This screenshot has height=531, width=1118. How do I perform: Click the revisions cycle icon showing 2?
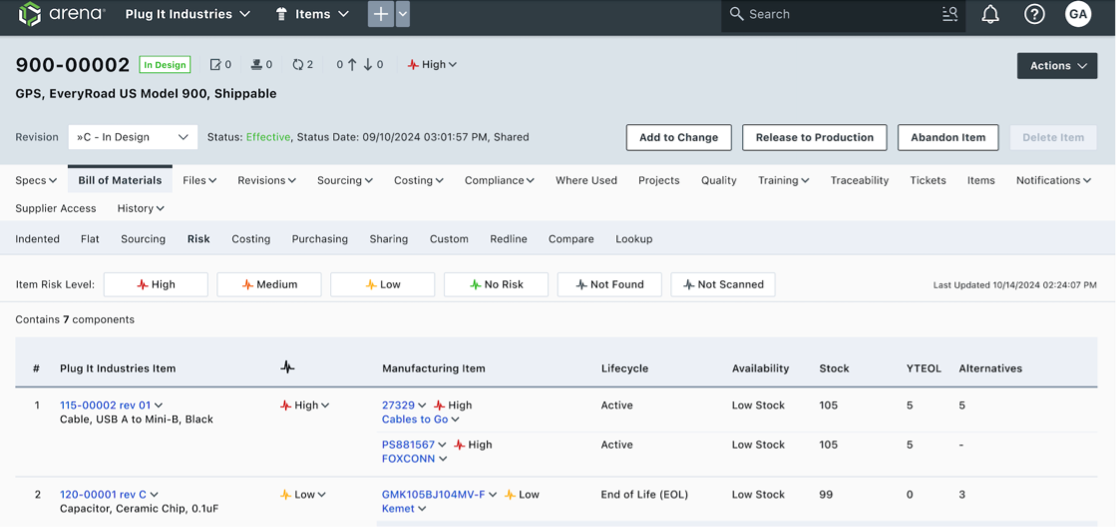(302, 65)
